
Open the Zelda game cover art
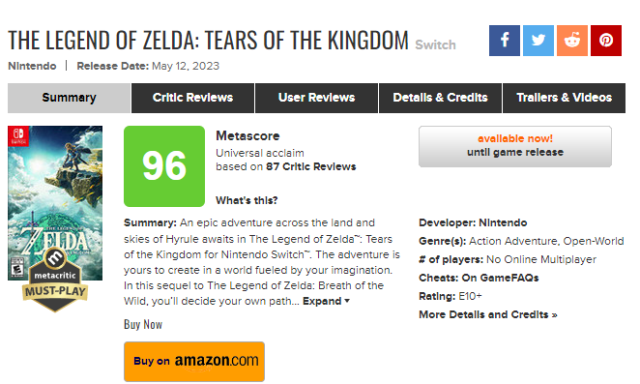click(55, 203)
